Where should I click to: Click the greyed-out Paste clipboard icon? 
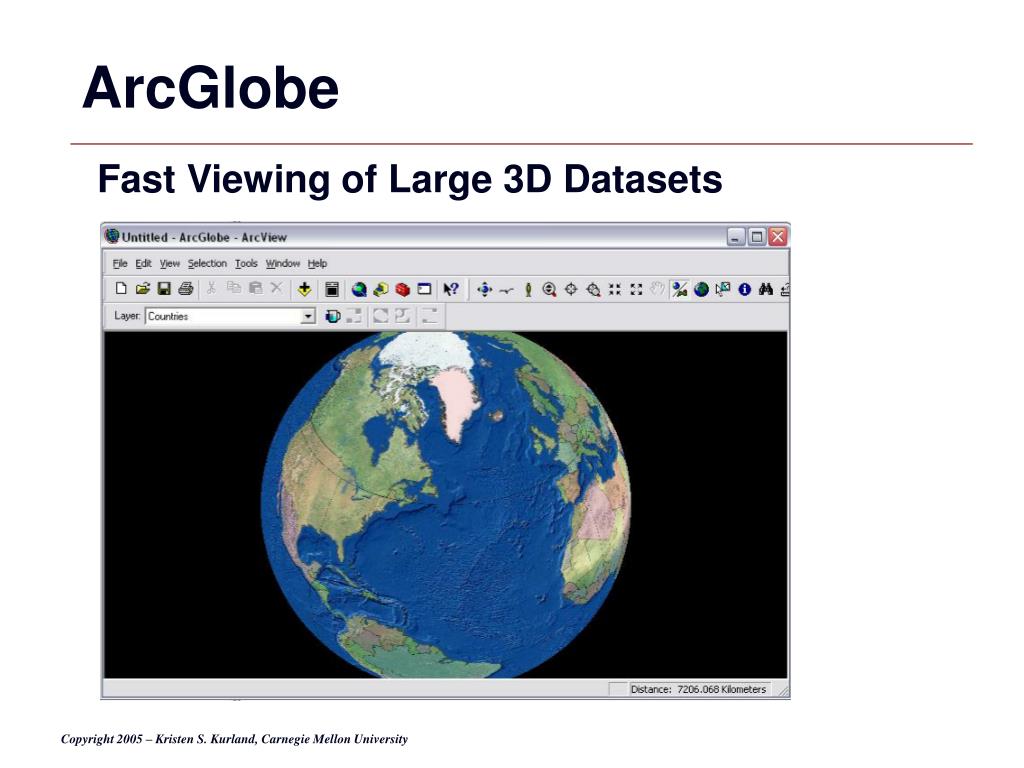255,288
